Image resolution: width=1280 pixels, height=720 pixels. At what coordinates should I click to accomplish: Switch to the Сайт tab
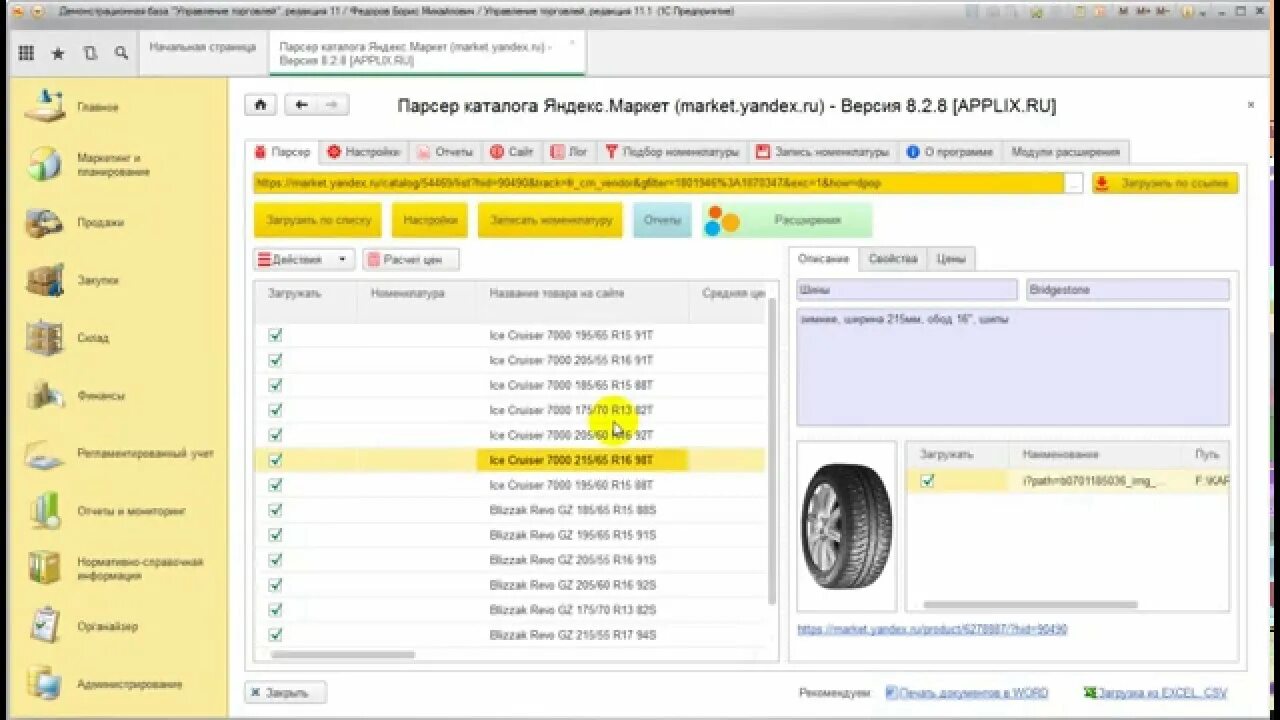(x=512, y=152)
